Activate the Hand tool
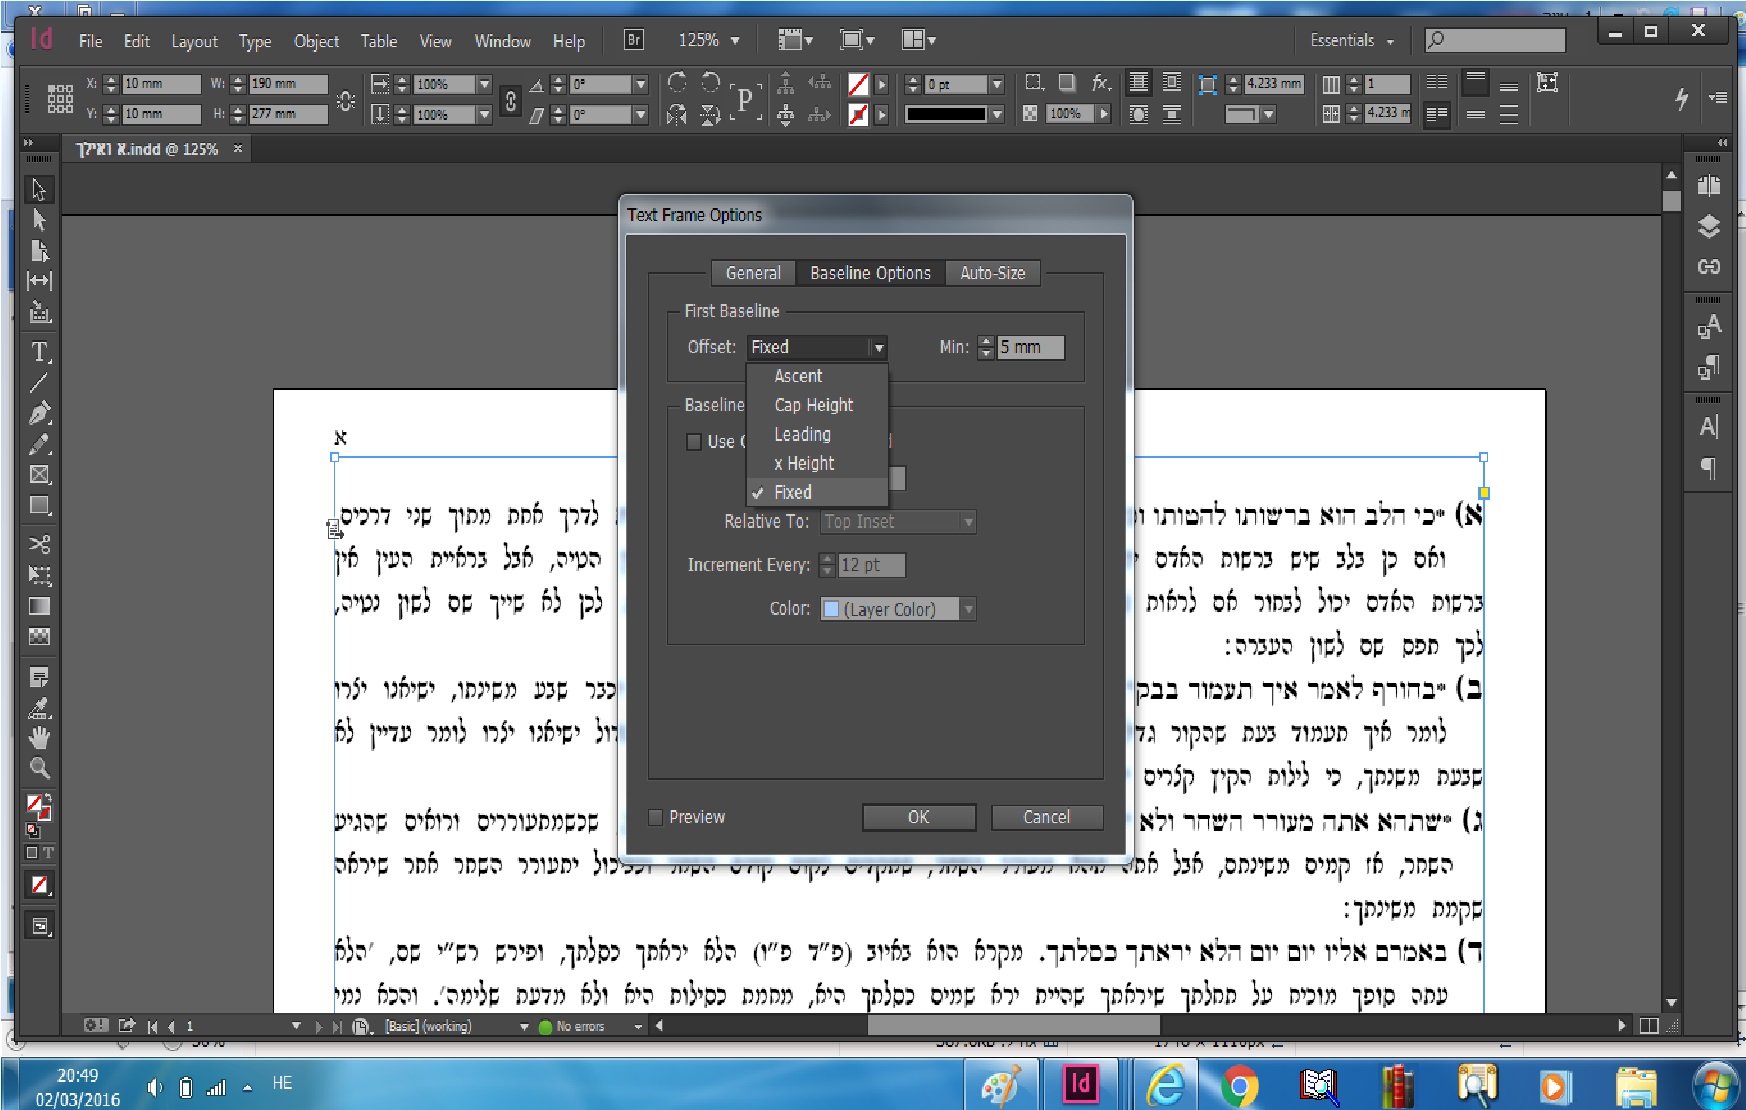Image resolution: width=1746 pixels, height=1110 pixels. click(39, 738)
